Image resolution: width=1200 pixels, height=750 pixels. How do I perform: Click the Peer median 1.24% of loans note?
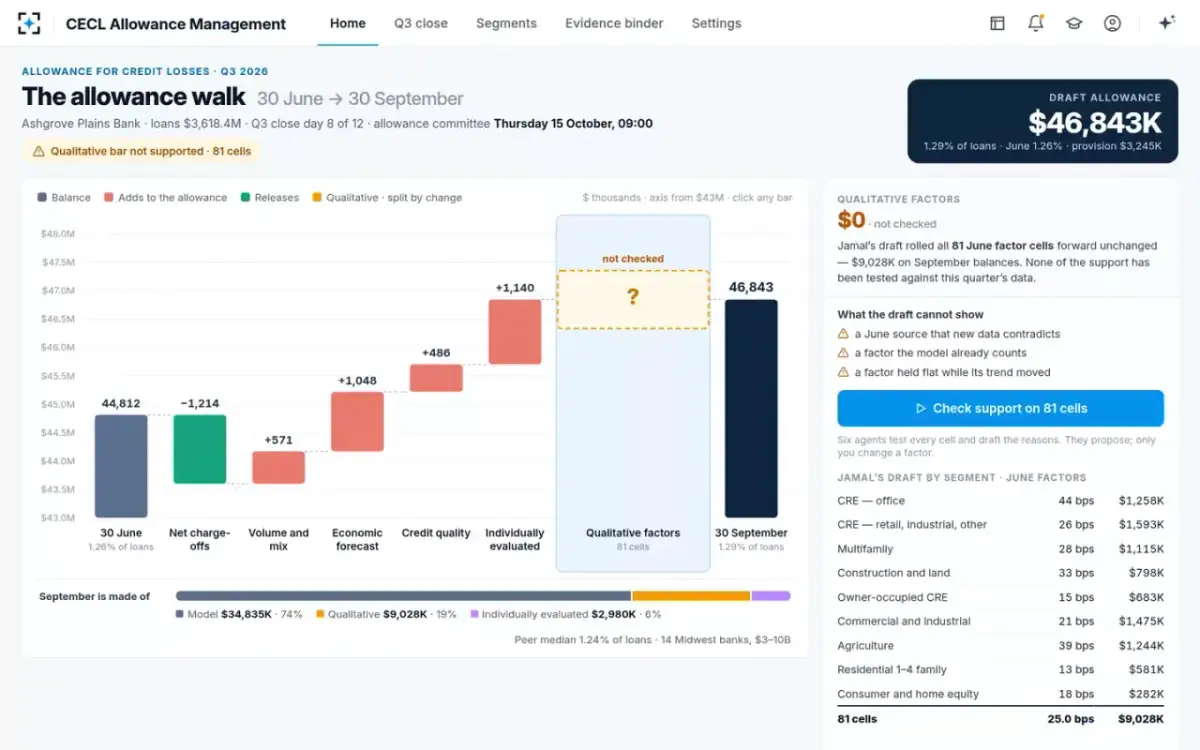coord(653,639)
